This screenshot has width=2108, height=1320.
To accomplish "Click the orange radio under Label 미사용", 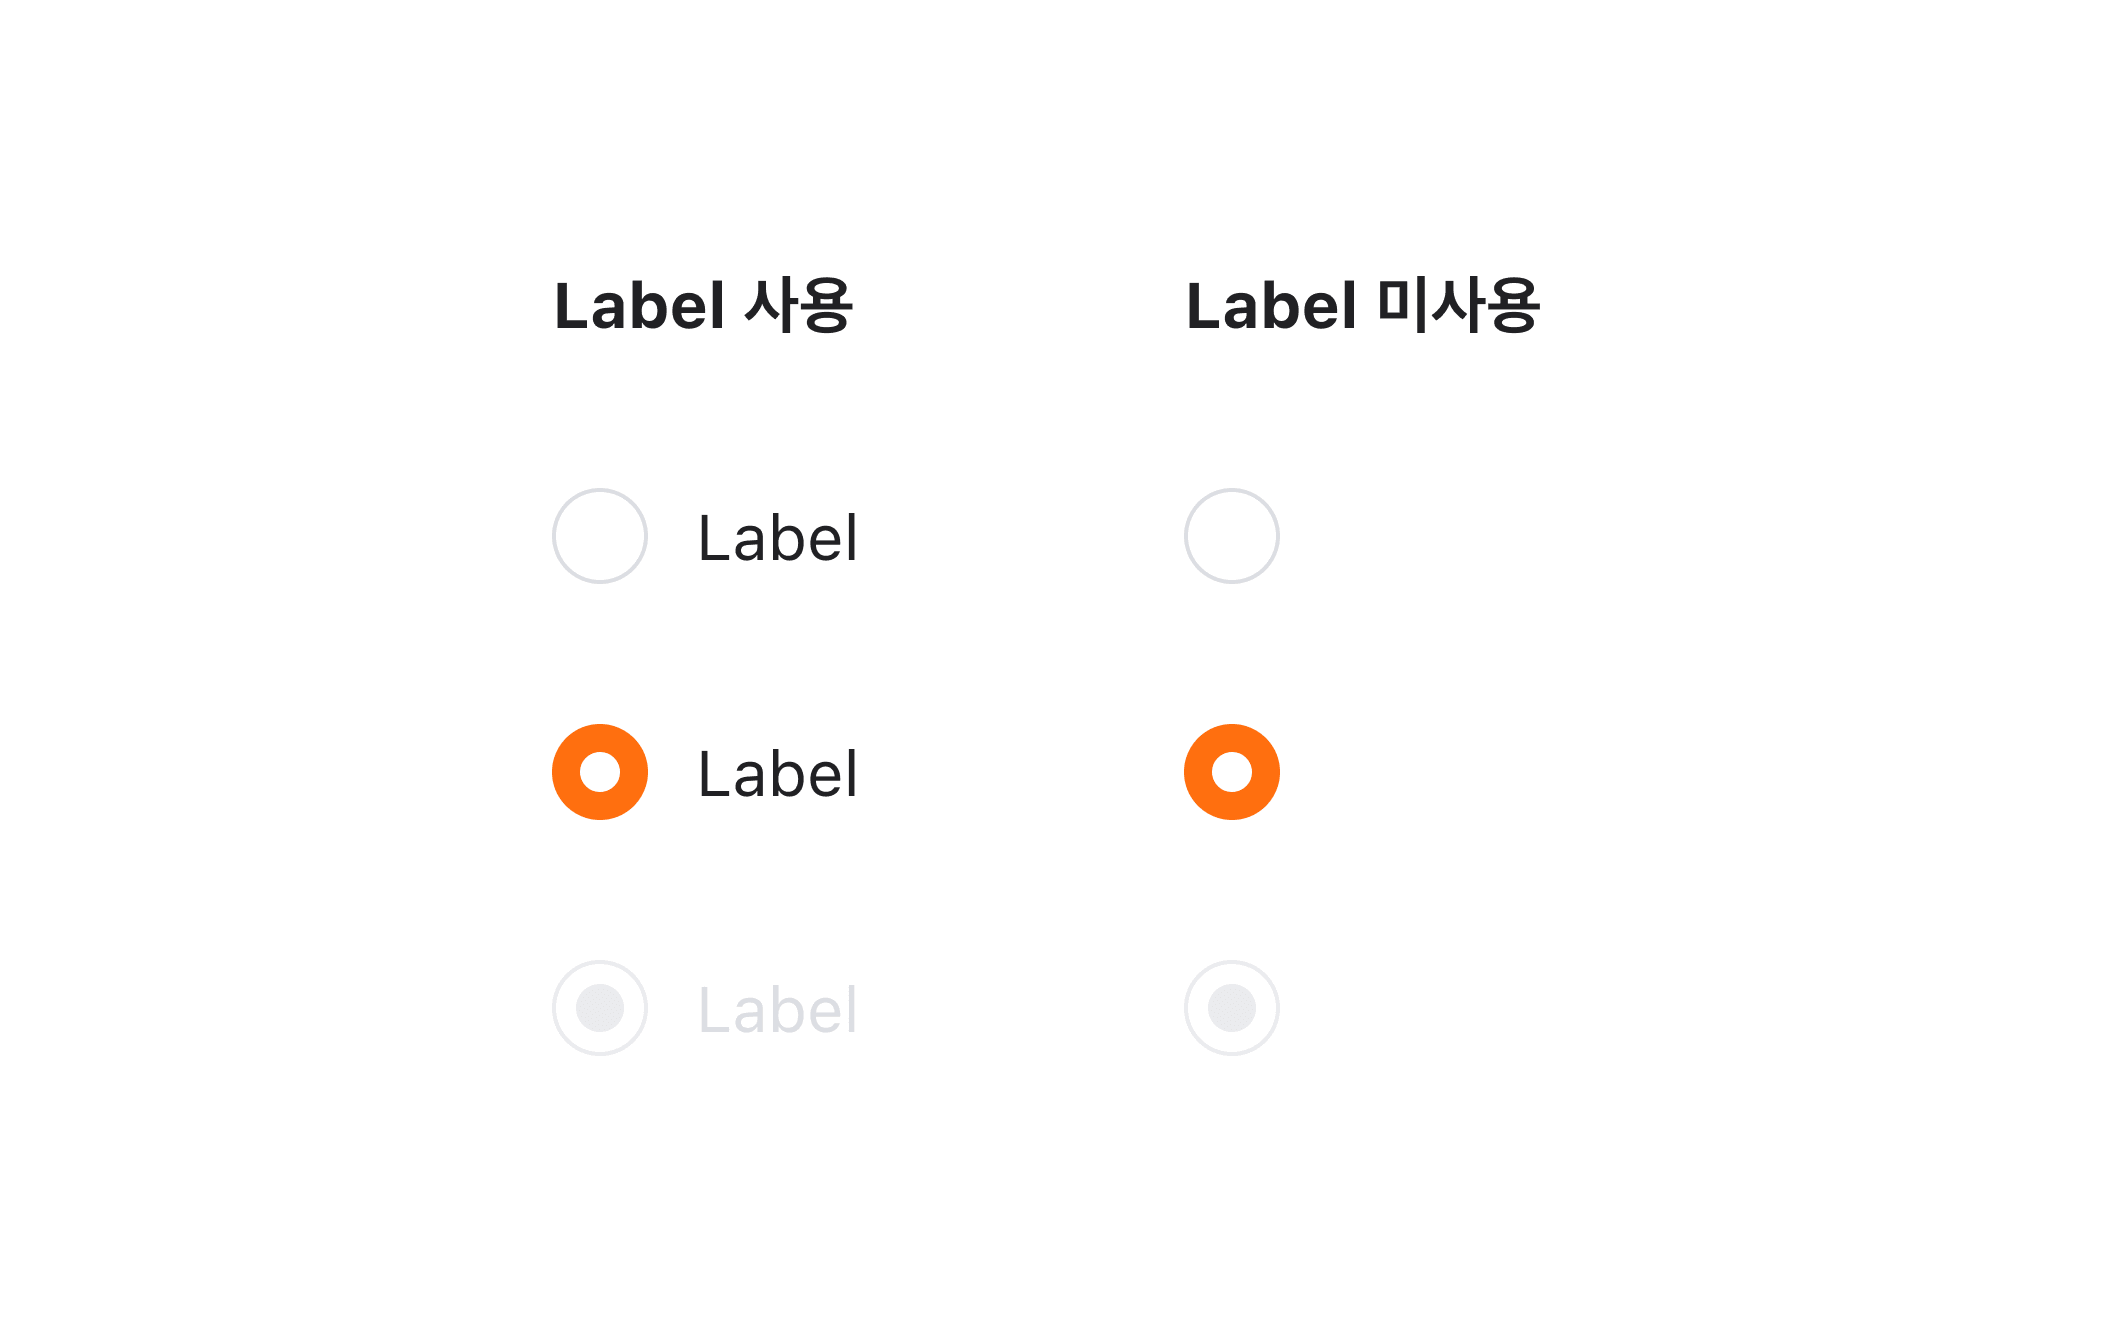I will (x=1232, y=772).
